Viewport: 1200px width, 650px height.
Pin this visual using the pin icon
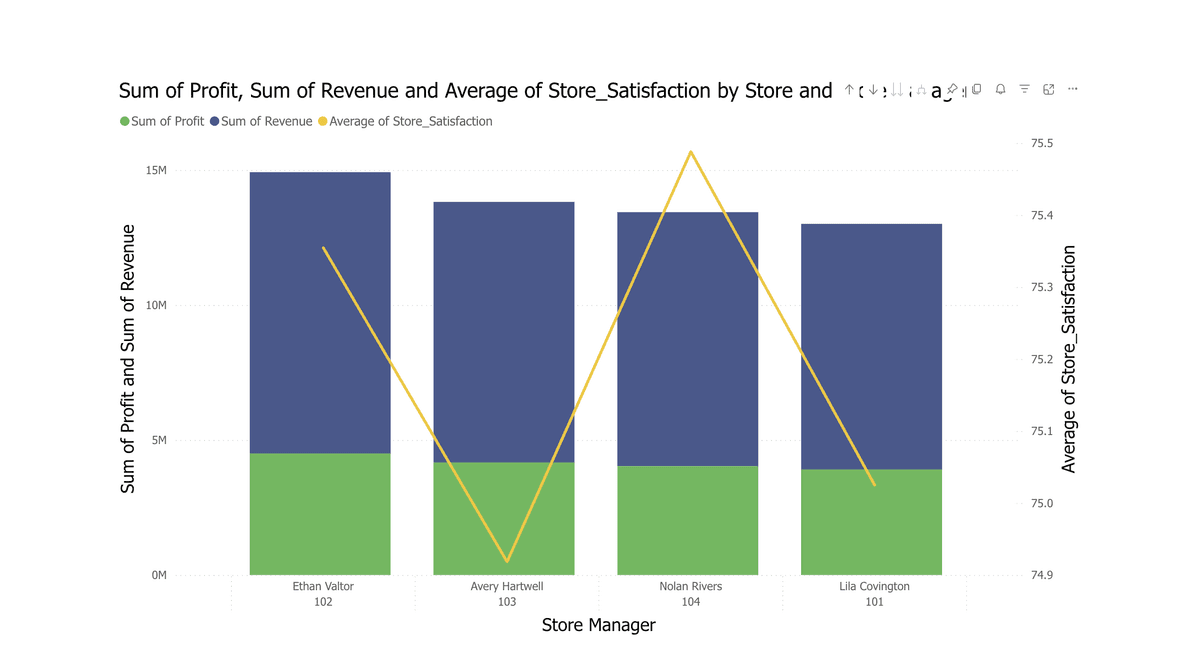(952, 89)
